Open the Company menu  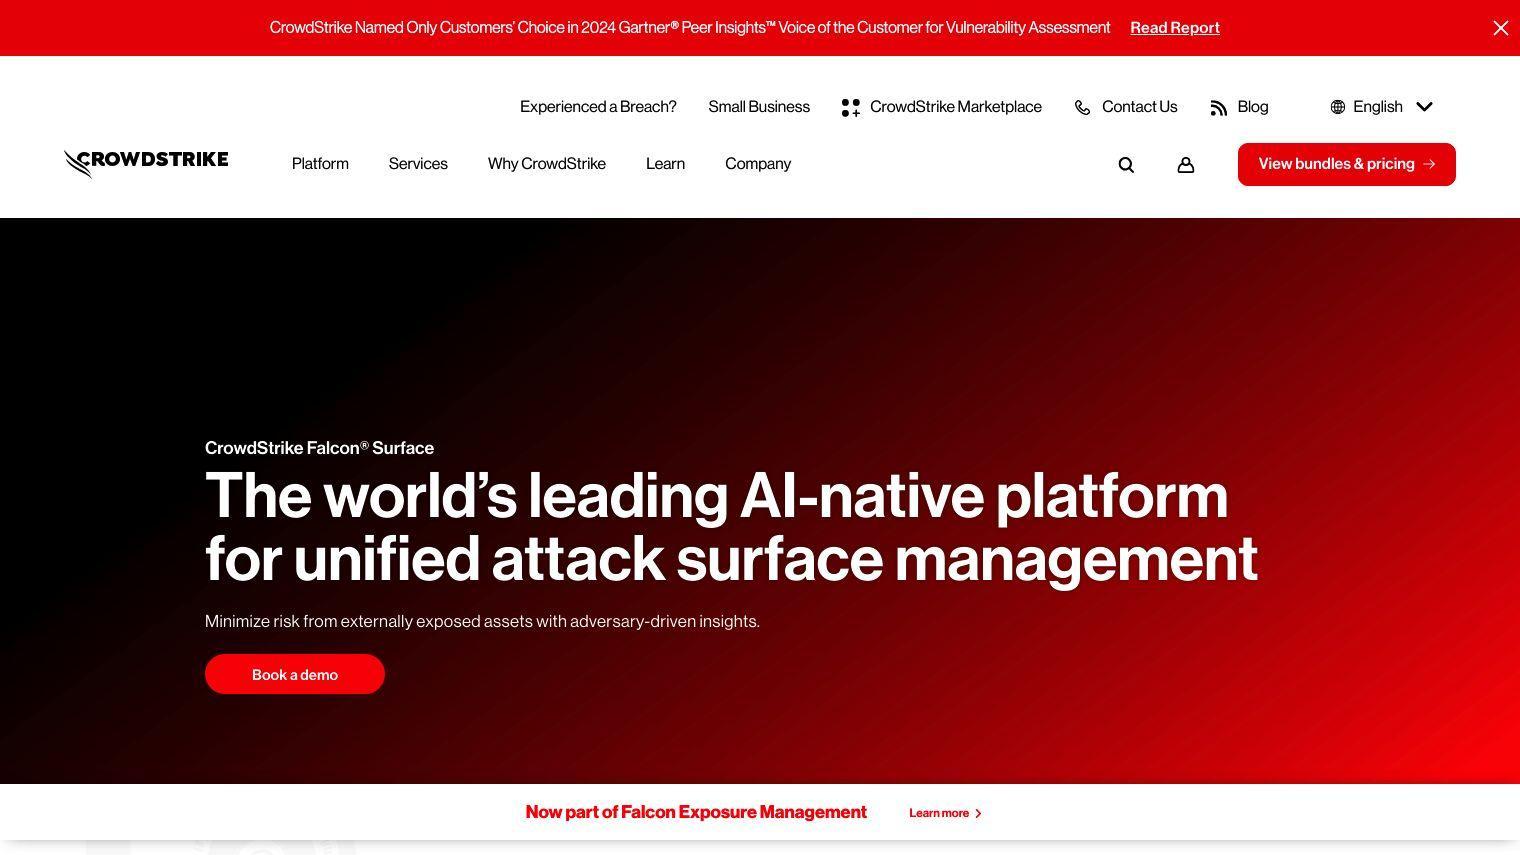758,164
